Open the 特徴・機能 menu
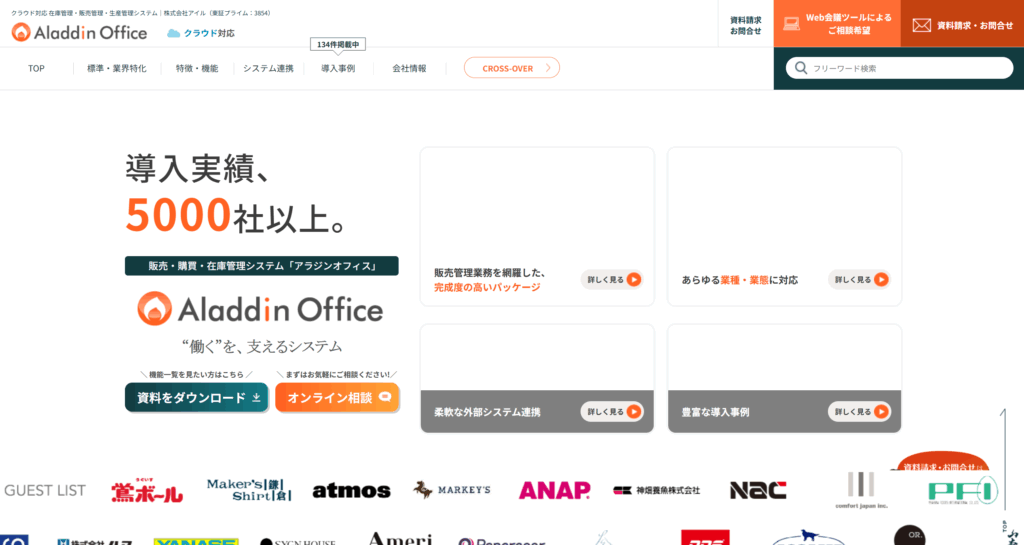The image size is (1024, 545). 197,69
